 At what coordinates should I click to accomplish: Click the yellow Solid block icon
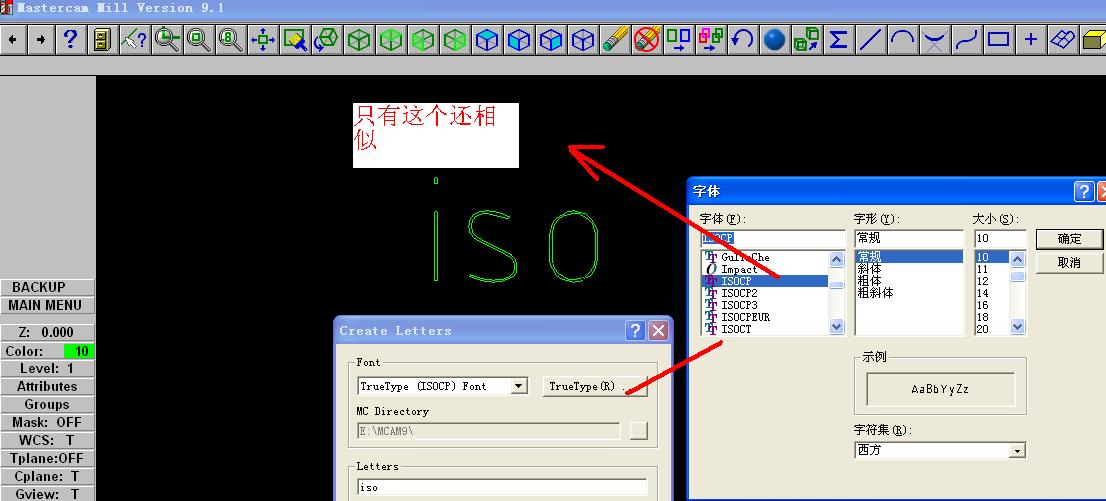click(1093, 40)
